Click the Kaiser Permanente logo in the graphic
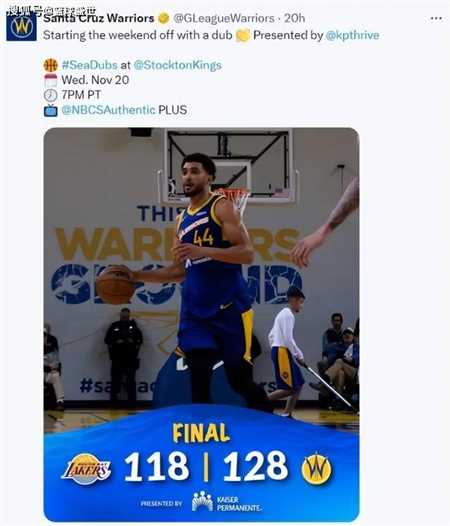Image resolution: width=450 pixels, height=526 pixels. click(227, 502)
